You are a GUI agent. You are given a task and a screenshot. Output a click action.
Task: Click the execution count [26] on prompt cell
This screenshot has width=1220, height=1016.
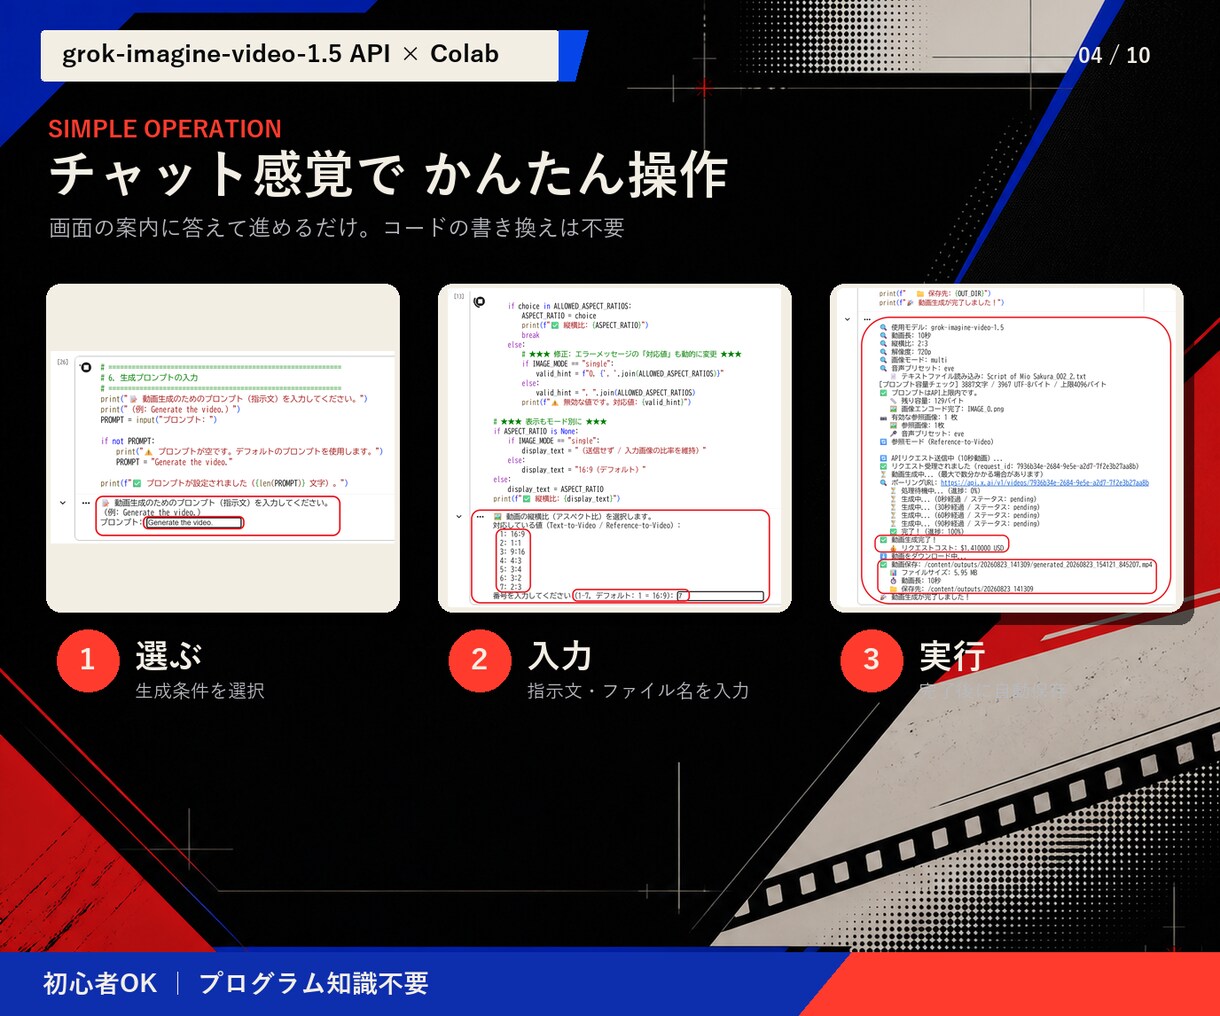63,363
